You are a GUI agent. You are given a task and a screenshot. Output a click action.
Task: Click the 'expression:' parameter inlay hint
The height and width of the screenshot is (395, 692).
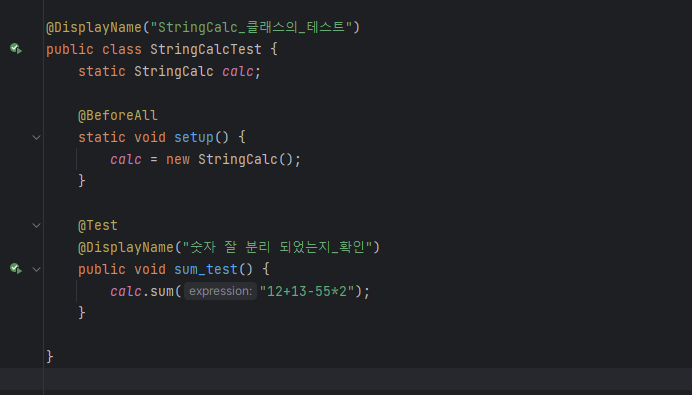coord(220,291)
